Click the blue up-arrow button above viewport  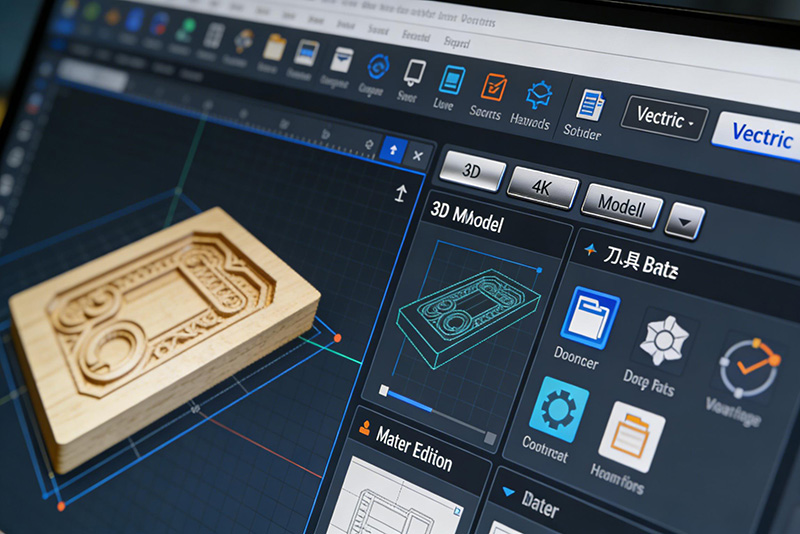[393, 150]
